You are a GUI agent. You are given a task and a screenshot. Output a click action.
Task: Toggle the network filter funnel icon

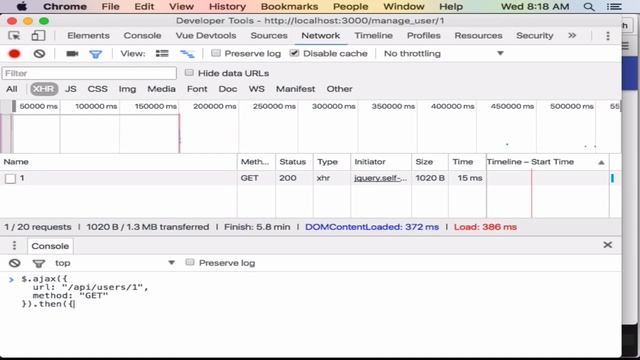pos(96,54)
